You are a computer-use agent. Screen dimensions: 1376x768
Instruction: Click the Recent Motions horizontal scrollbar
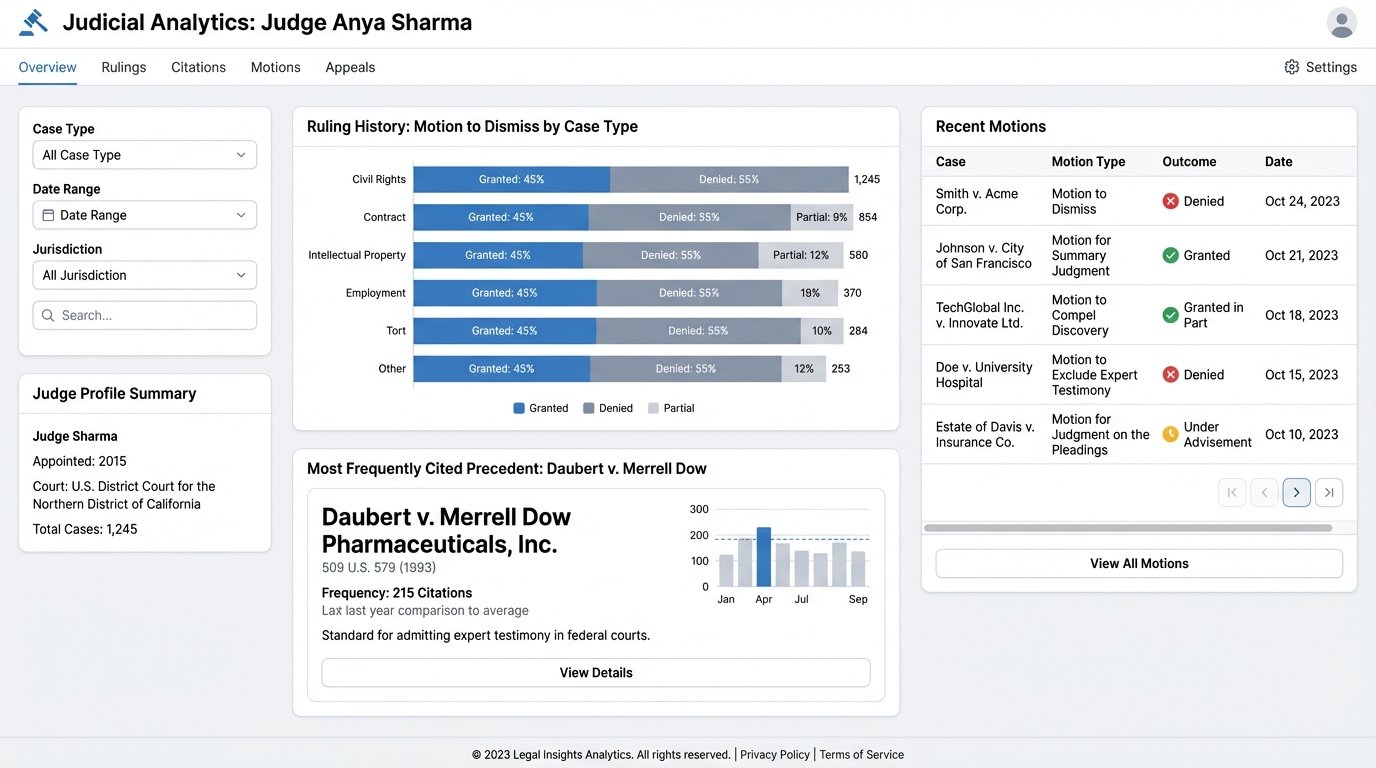click(x=1128, y=528)
